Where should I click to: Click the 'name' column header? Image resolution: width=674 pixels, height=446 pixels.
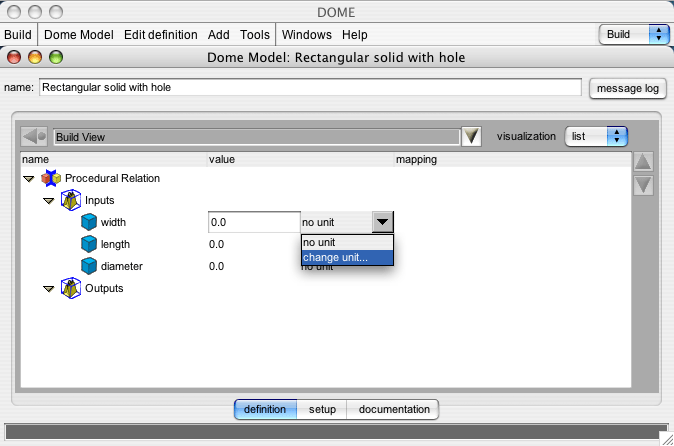coord(114,159)
